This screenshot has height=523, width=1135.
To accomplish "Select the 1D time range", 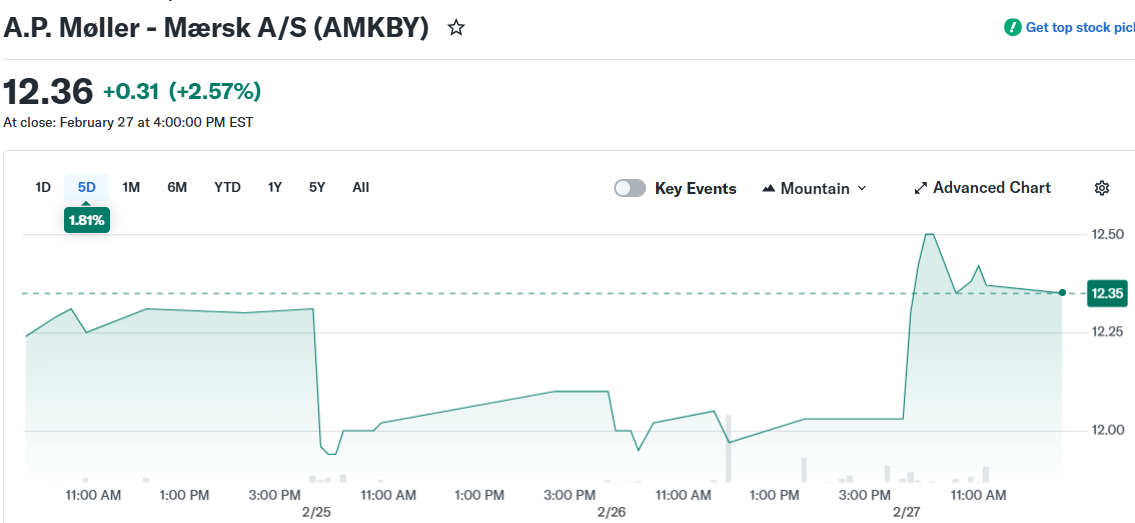I will tap(43, 187).
